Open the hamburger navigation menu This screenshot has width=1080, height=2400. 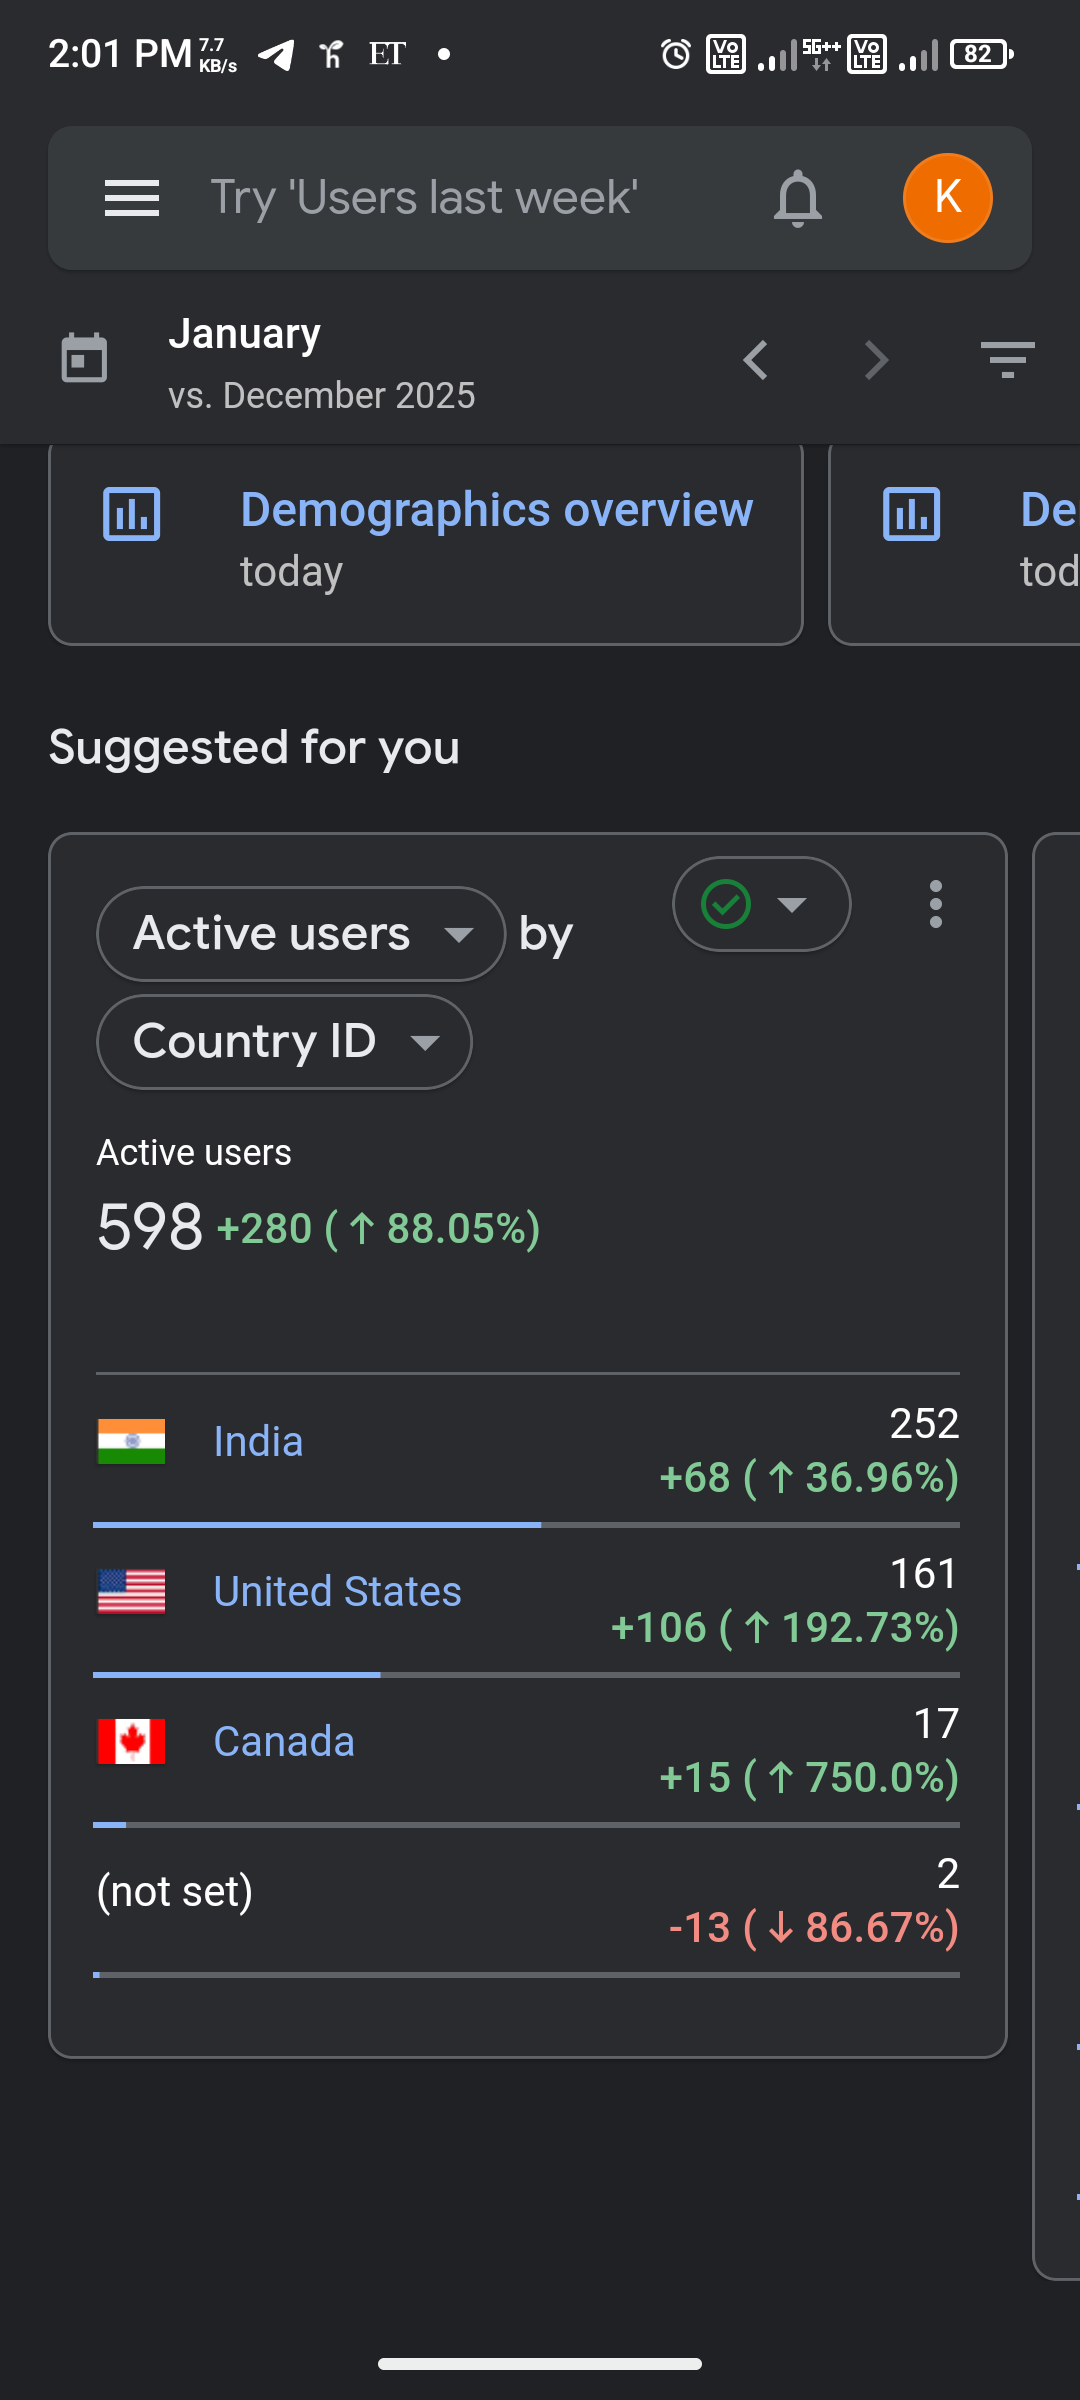(x=132, y=198)
